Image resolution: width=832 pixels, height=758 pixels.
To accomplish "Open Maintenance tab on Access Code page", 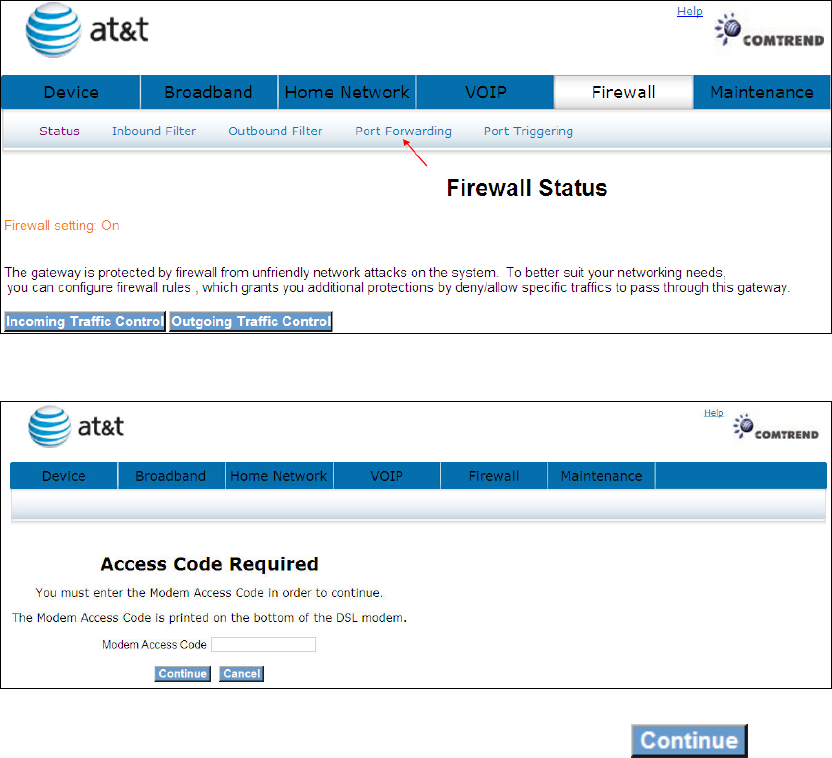I will point(601,476).
